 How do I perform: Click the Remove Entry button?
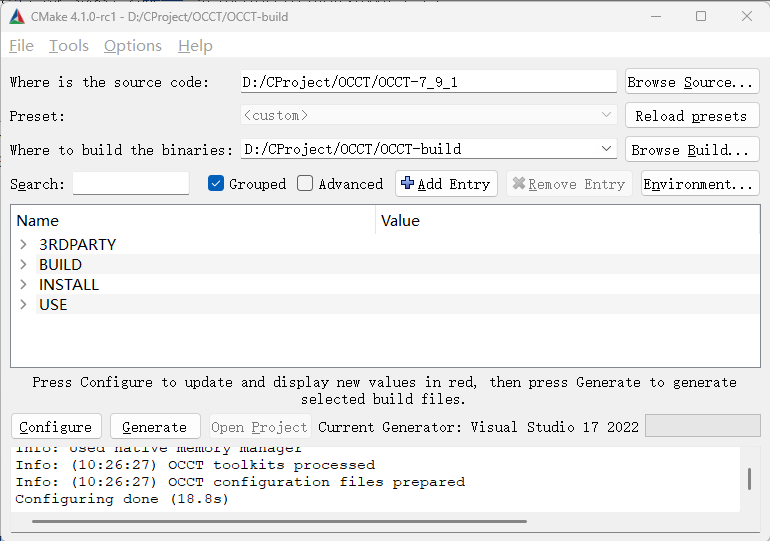pos(569,184)
